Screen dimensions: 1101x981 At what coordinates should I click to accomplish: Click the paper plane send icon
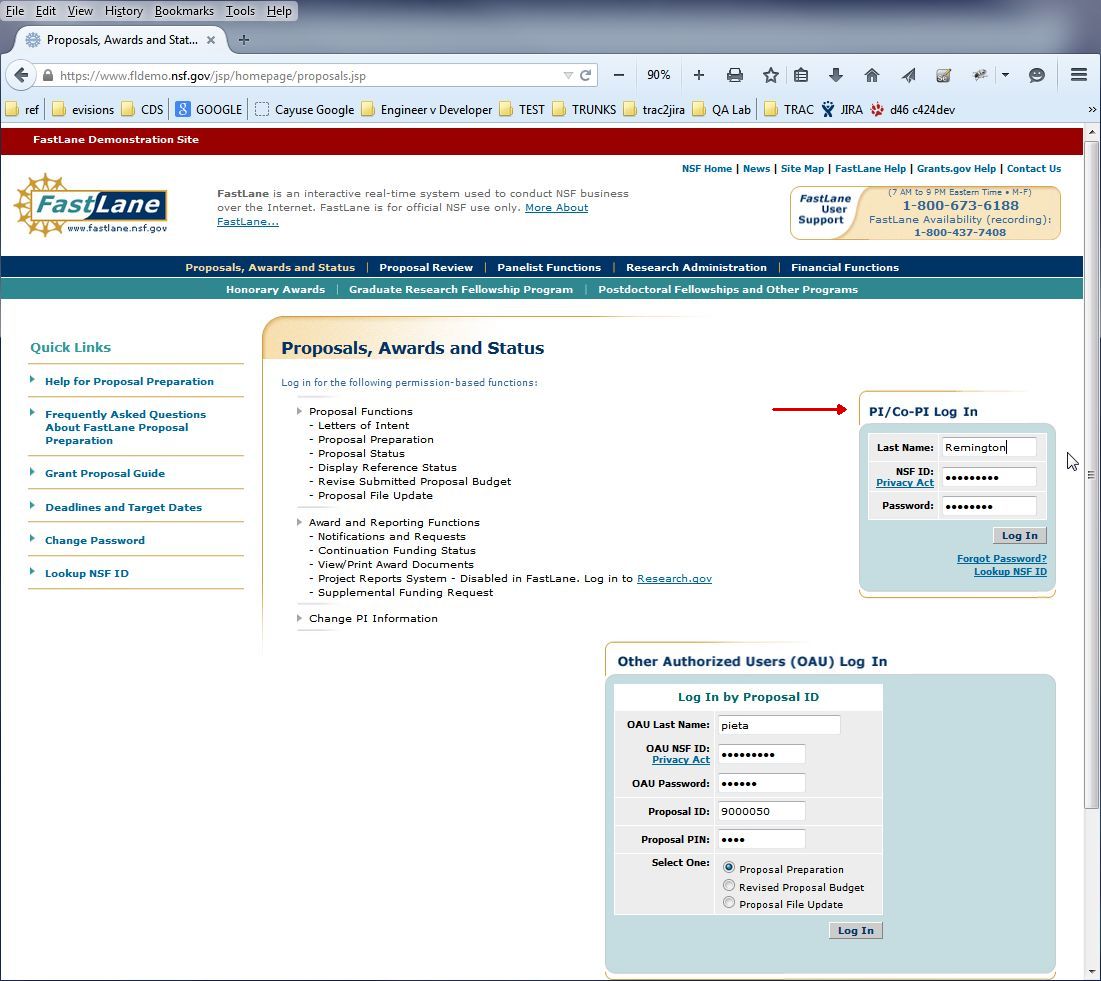[908, 75]
